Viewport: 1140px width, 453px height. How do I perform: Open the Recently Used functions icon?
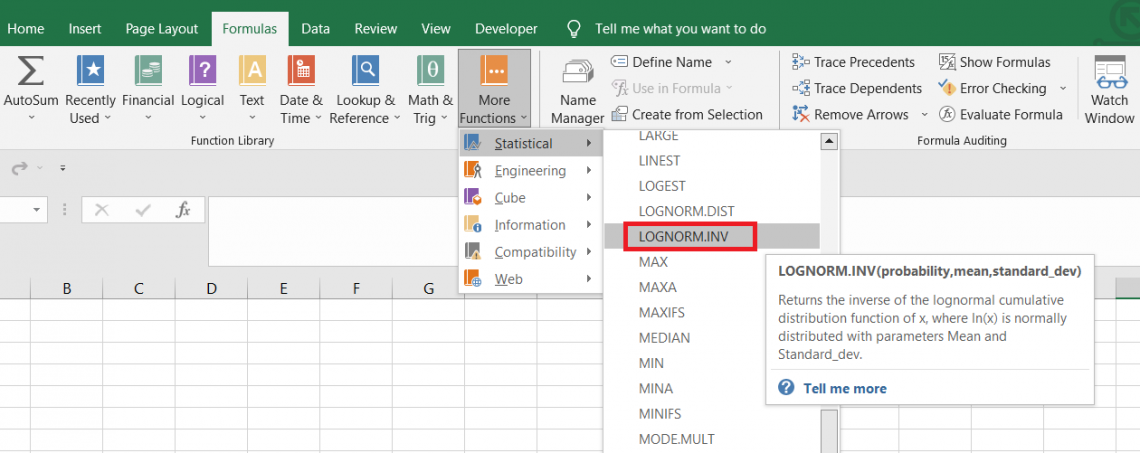pyautogui.click(x=91, y=72)
